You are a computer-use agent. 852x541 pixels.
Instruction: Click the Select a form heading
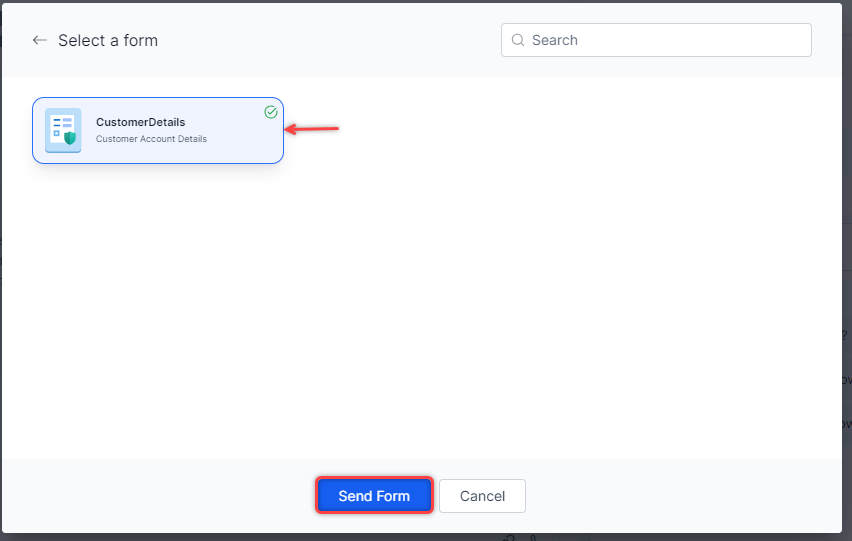pyautogui.click(x=108, y=40)
